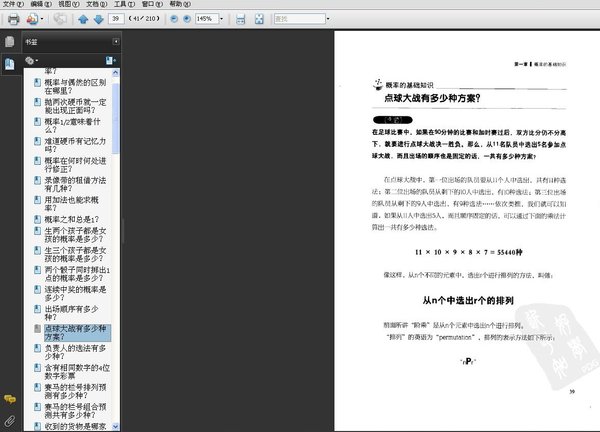Open bookmark 生两个孩子都是女孩的概率是多少?
This screenshot has height=432, width=600.
click(75, 235)
